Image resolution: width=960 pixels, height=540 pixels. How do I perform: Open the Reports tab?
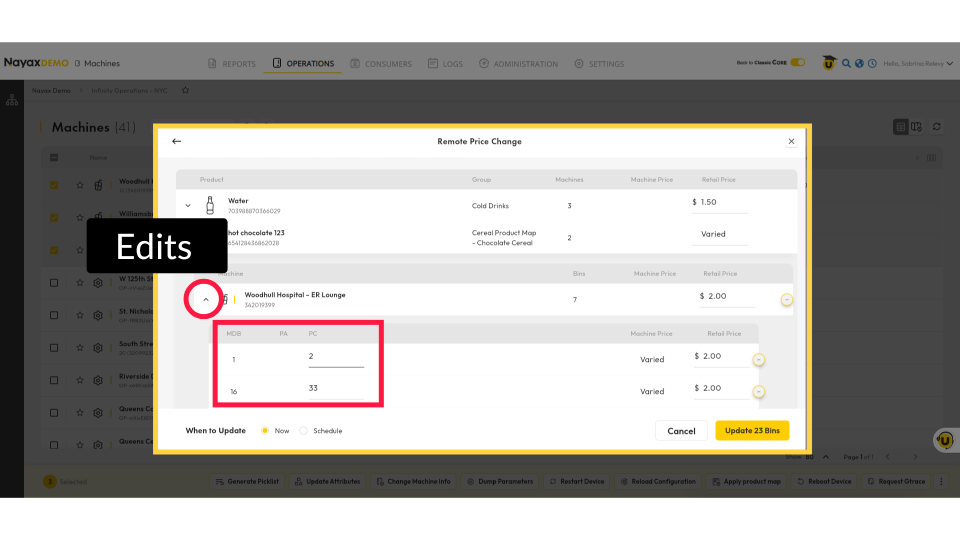(232, 64)
